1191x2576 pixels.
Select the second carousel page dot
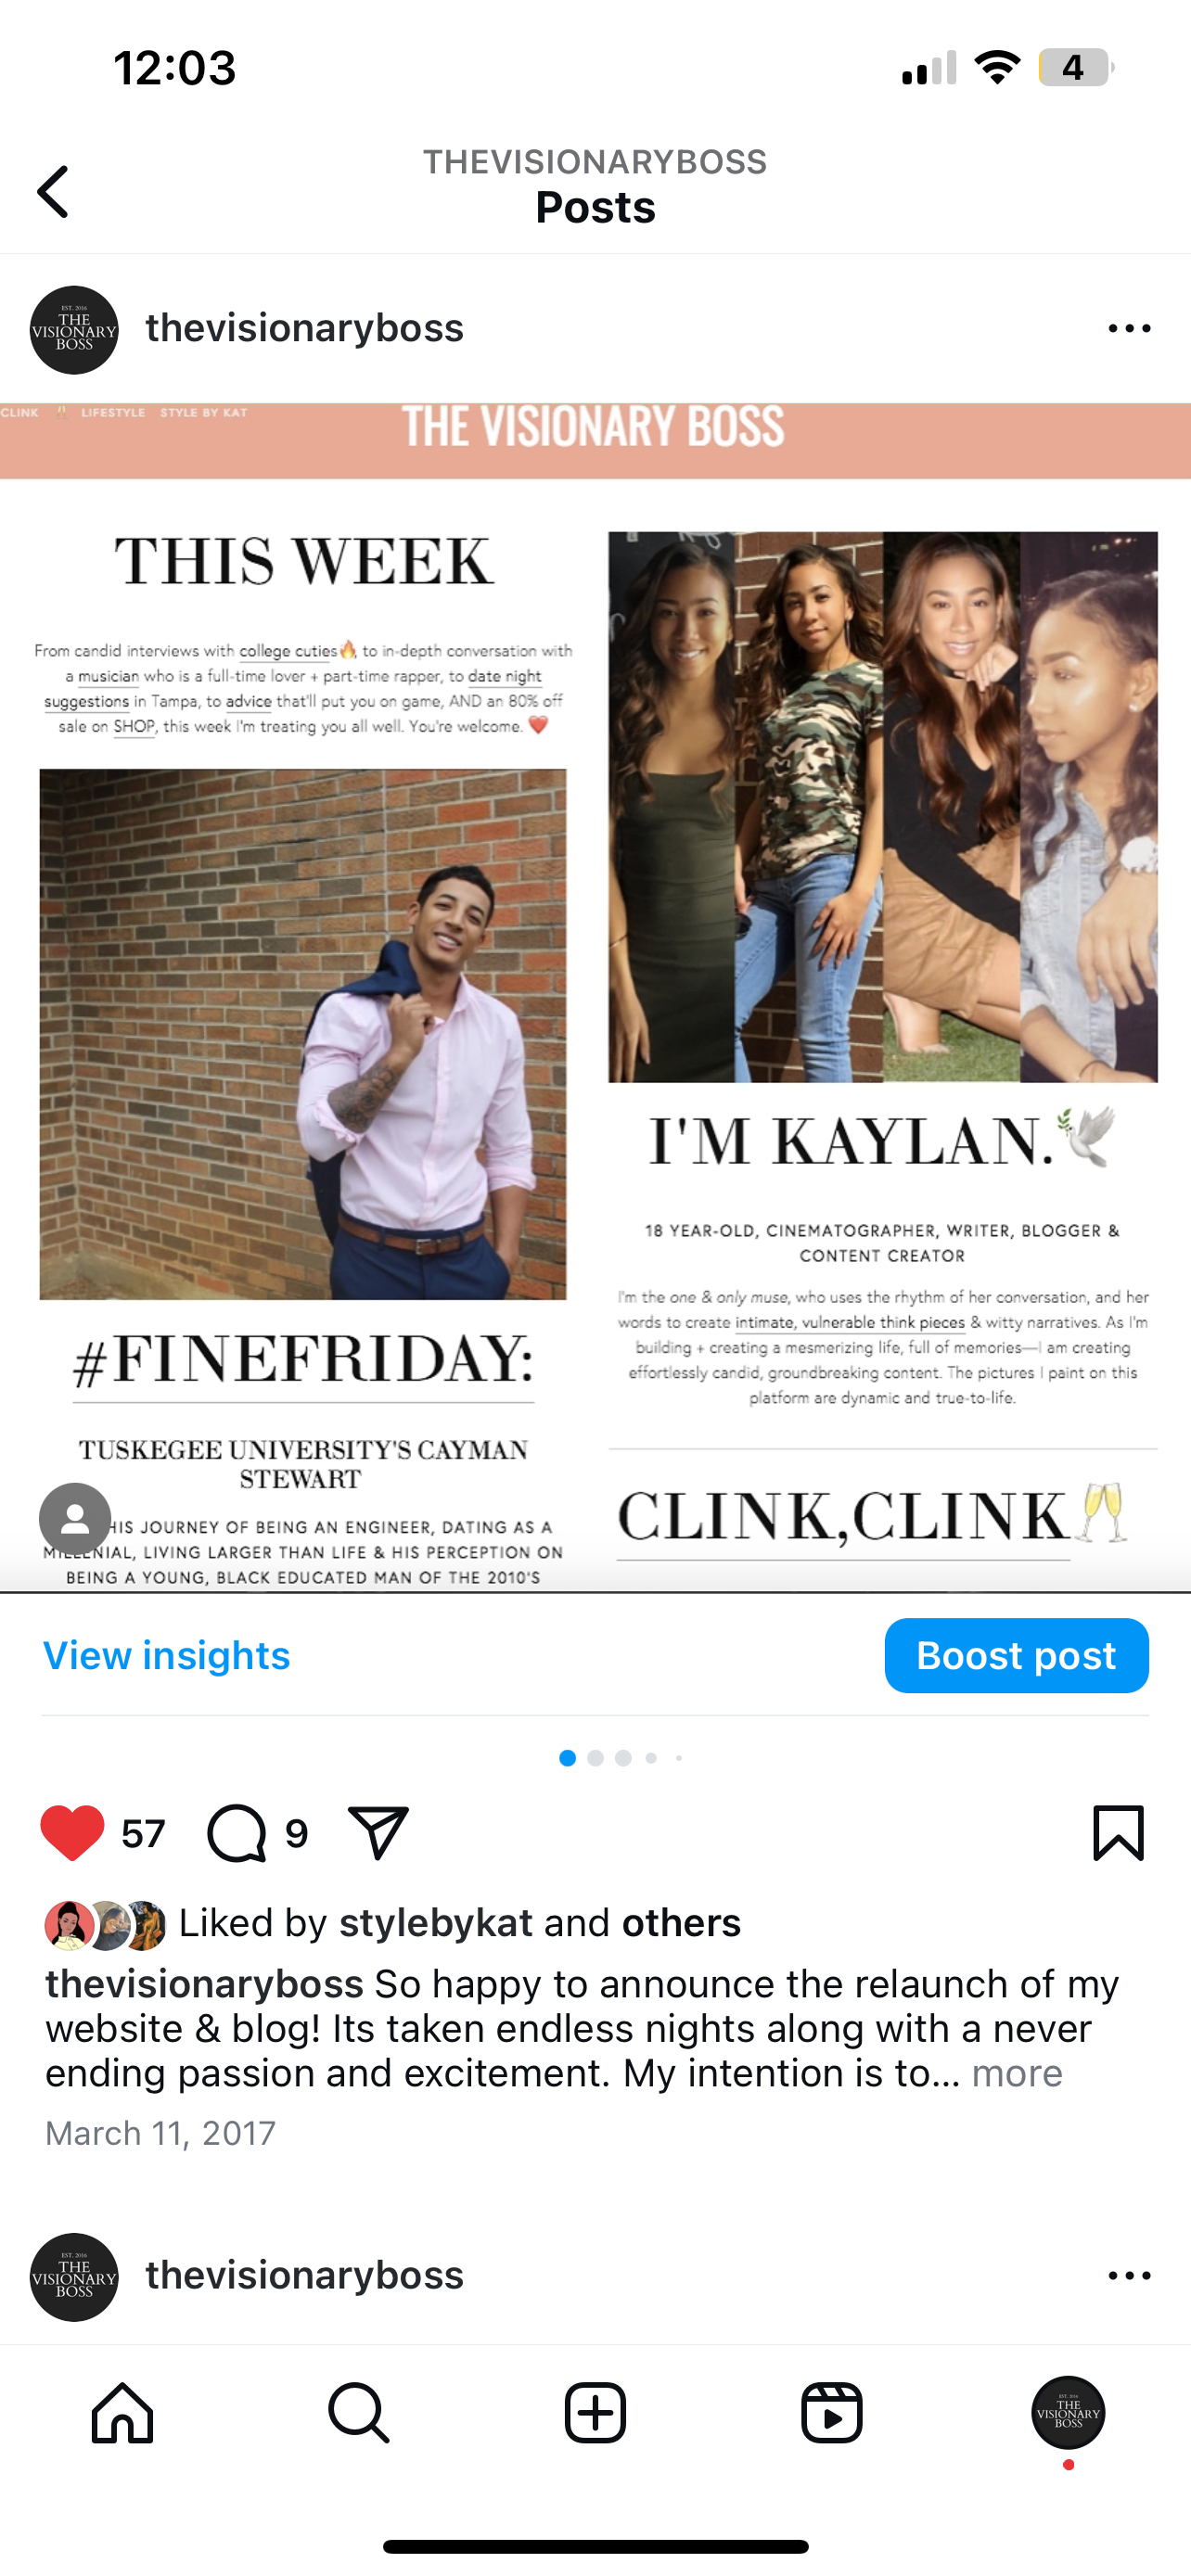(595, 1758)
